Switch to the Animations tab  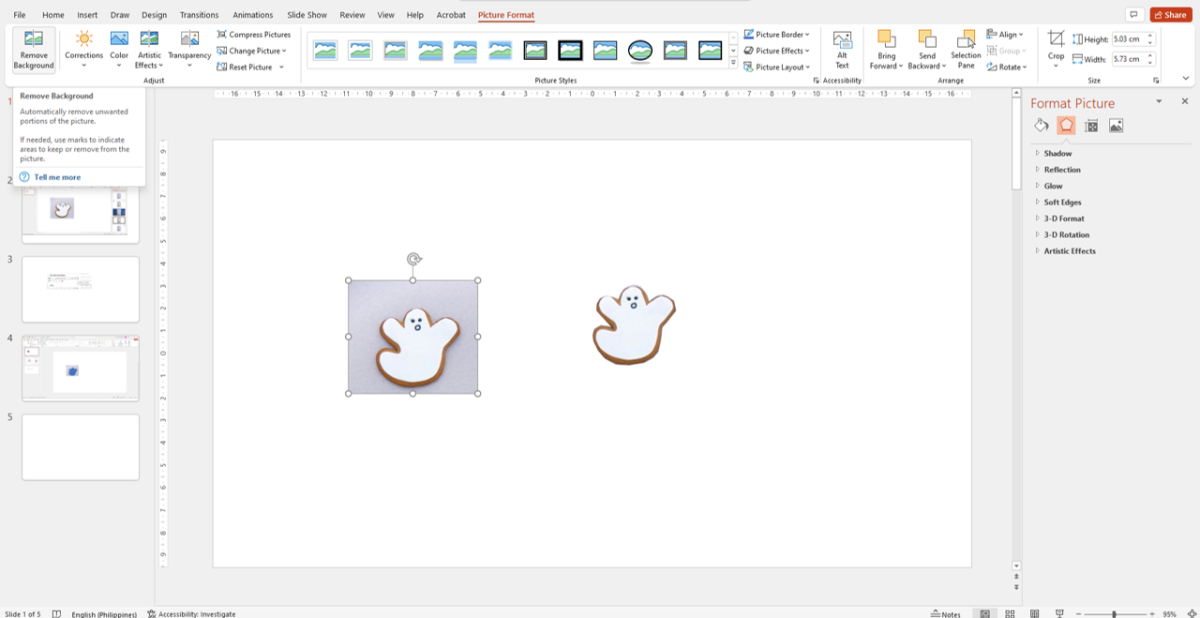(252, 14)
